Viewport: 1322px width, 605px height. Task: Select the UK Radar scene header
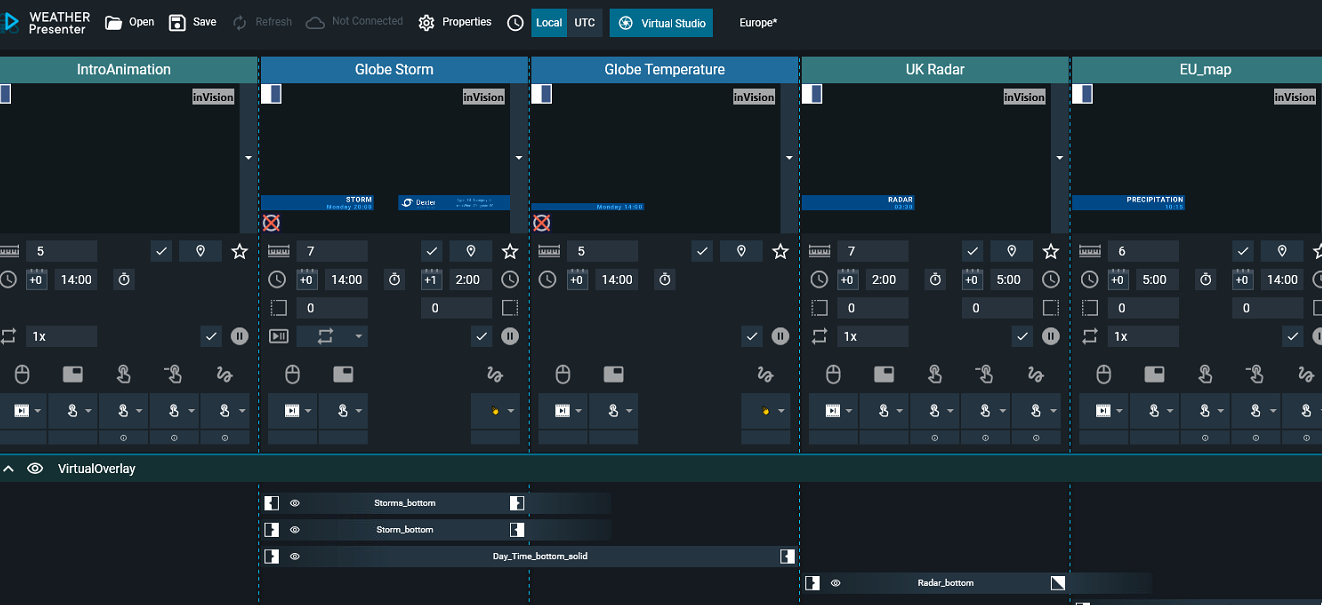pyautogui.click(x=935, y=69)
